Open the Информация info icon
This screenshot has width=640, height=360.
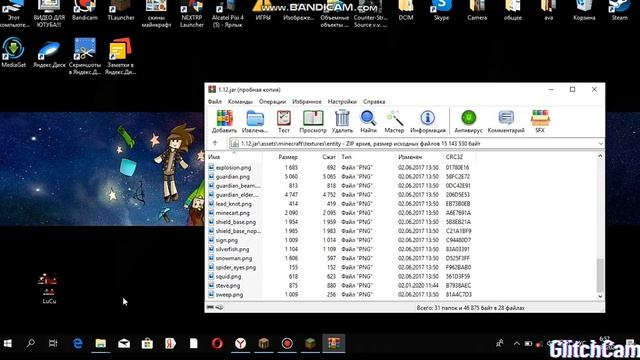coord(428,121)
